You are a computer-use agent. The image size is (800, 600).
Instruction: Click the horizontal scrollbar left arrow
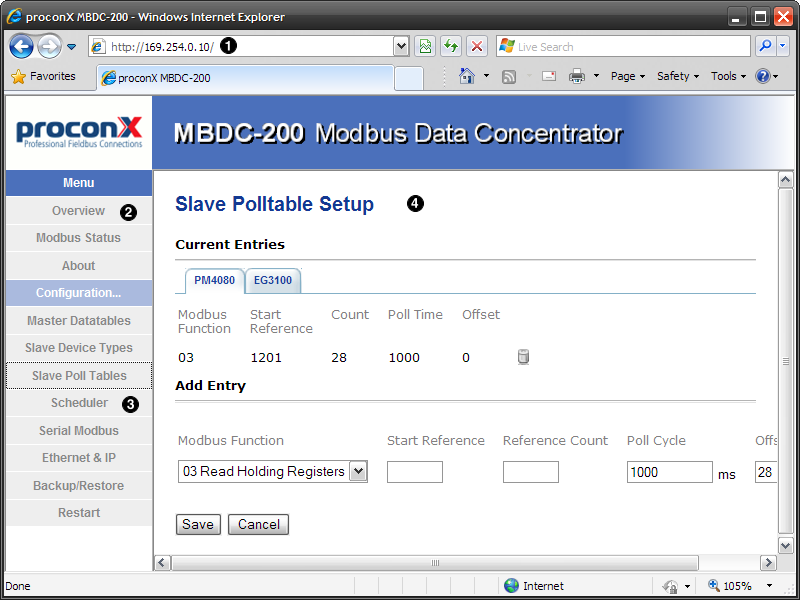162,563
